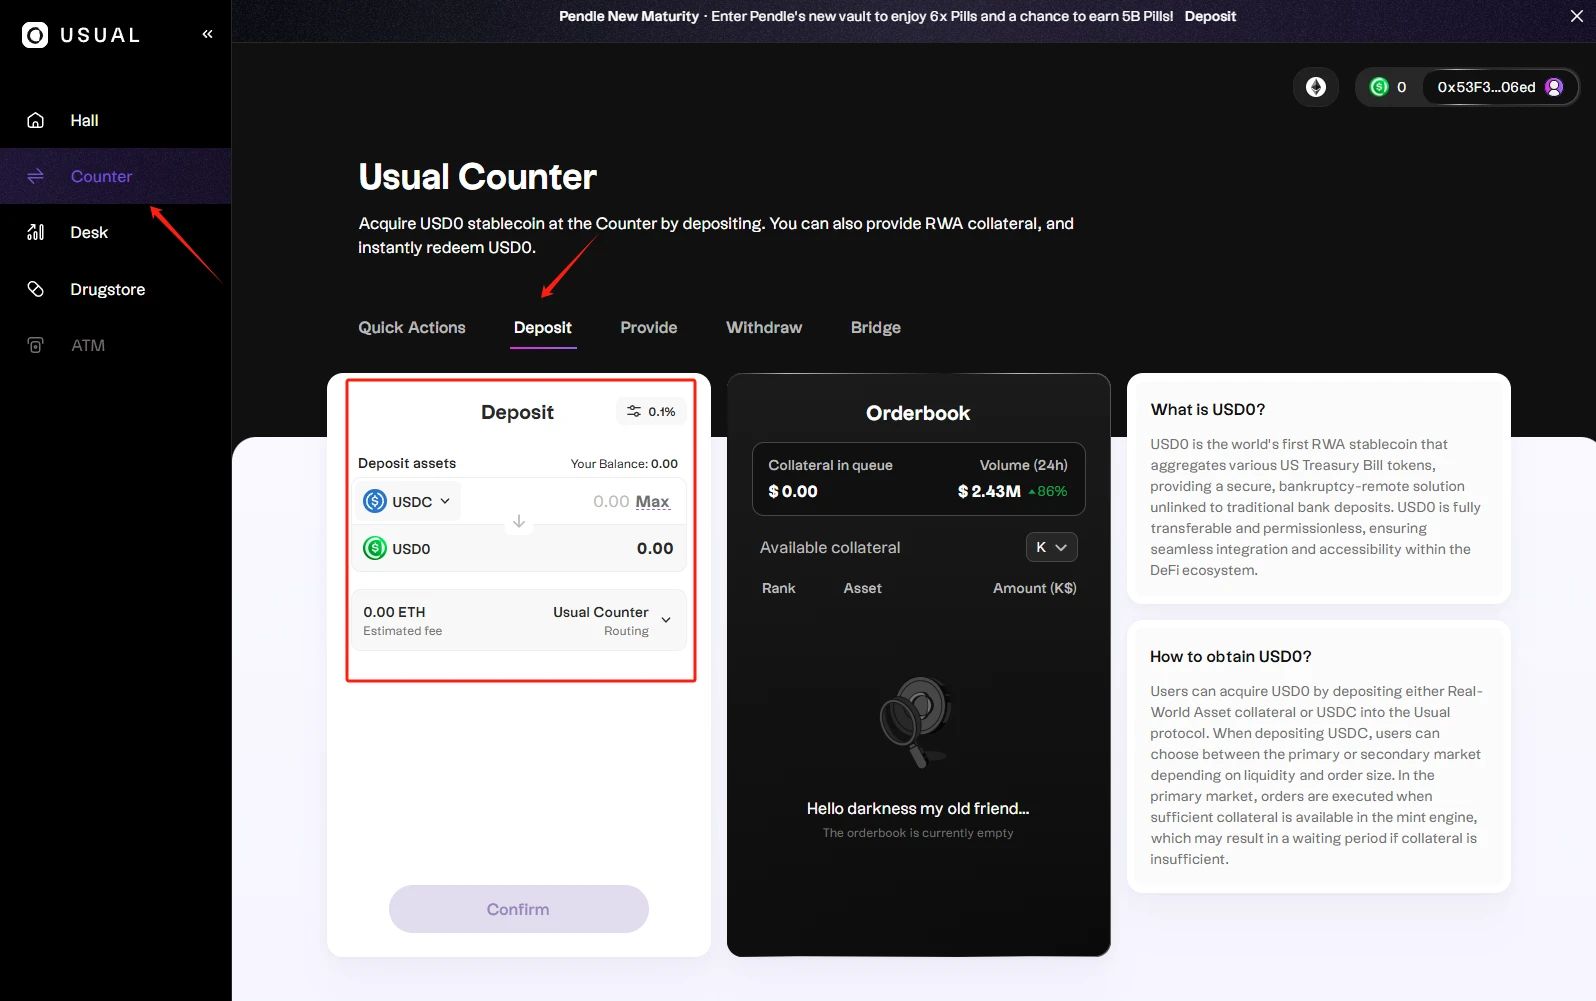Screen dimensions: 1596x1001
Task: Open the Withdraw tab
Action: tap(764, 328)
